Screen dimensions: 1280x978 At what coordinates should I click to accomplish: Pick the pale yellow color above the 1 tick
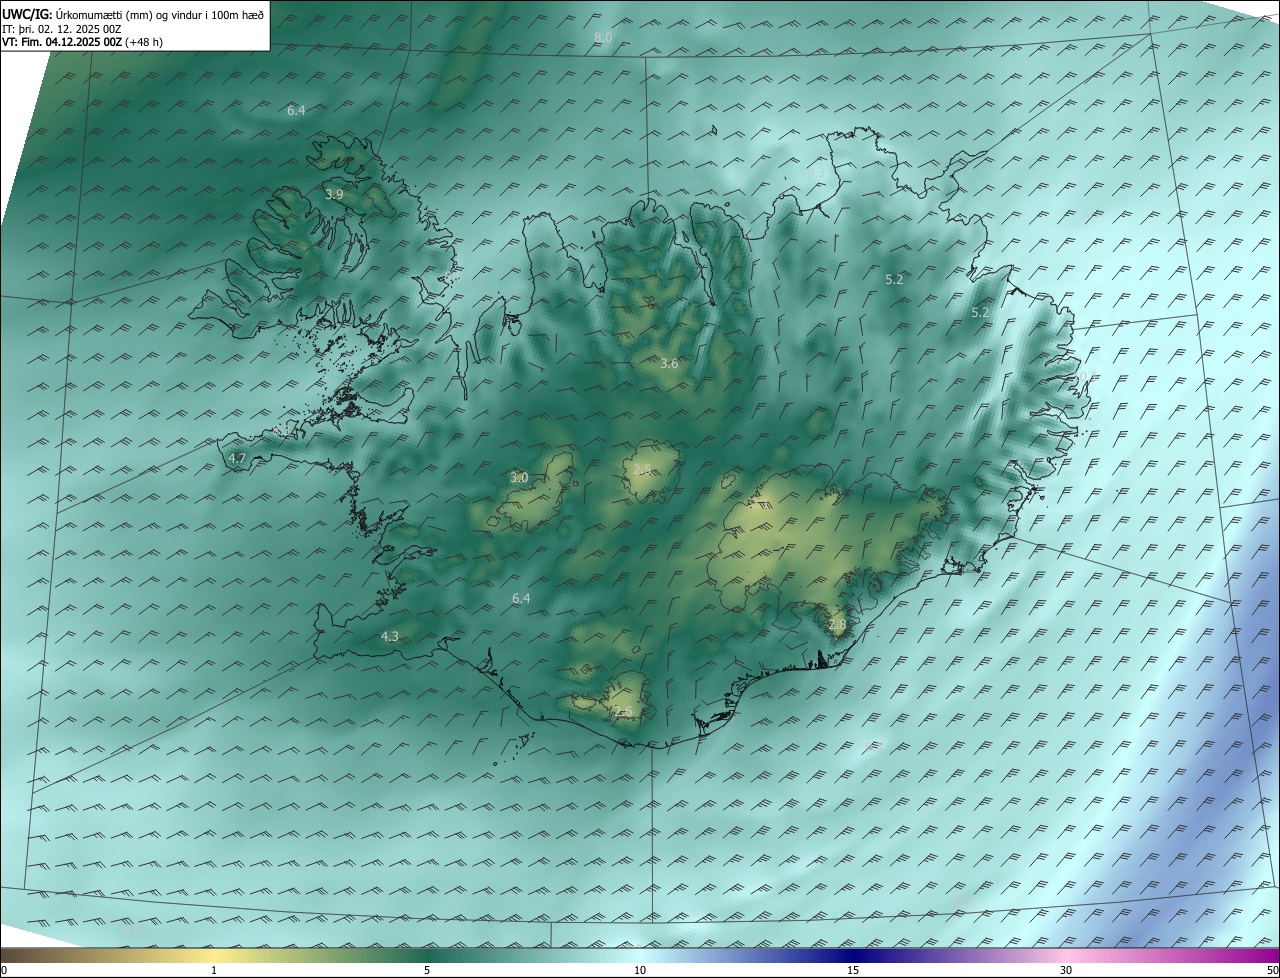click(x=214, y=956)
